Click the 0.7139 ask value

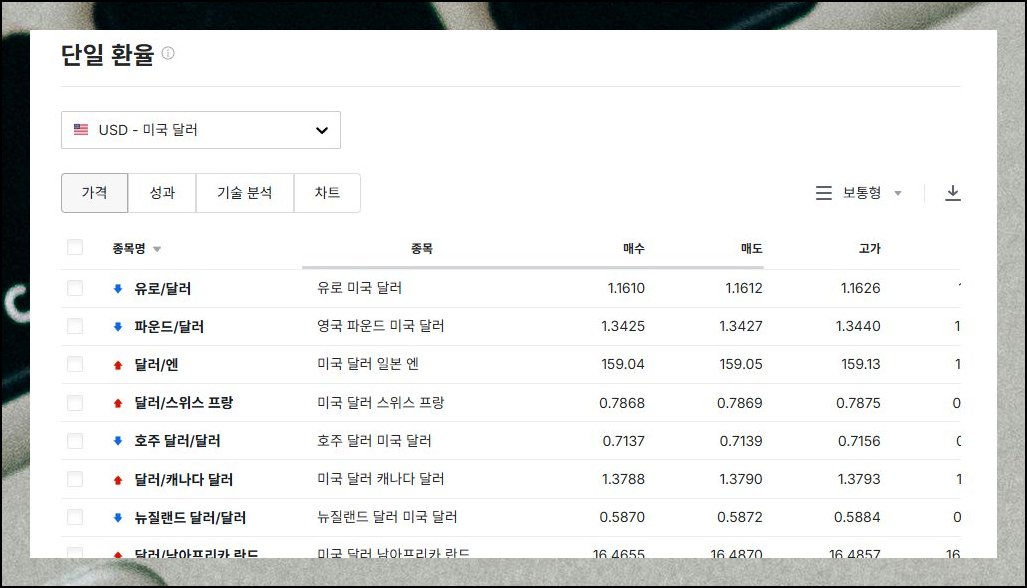coord(741,441)
